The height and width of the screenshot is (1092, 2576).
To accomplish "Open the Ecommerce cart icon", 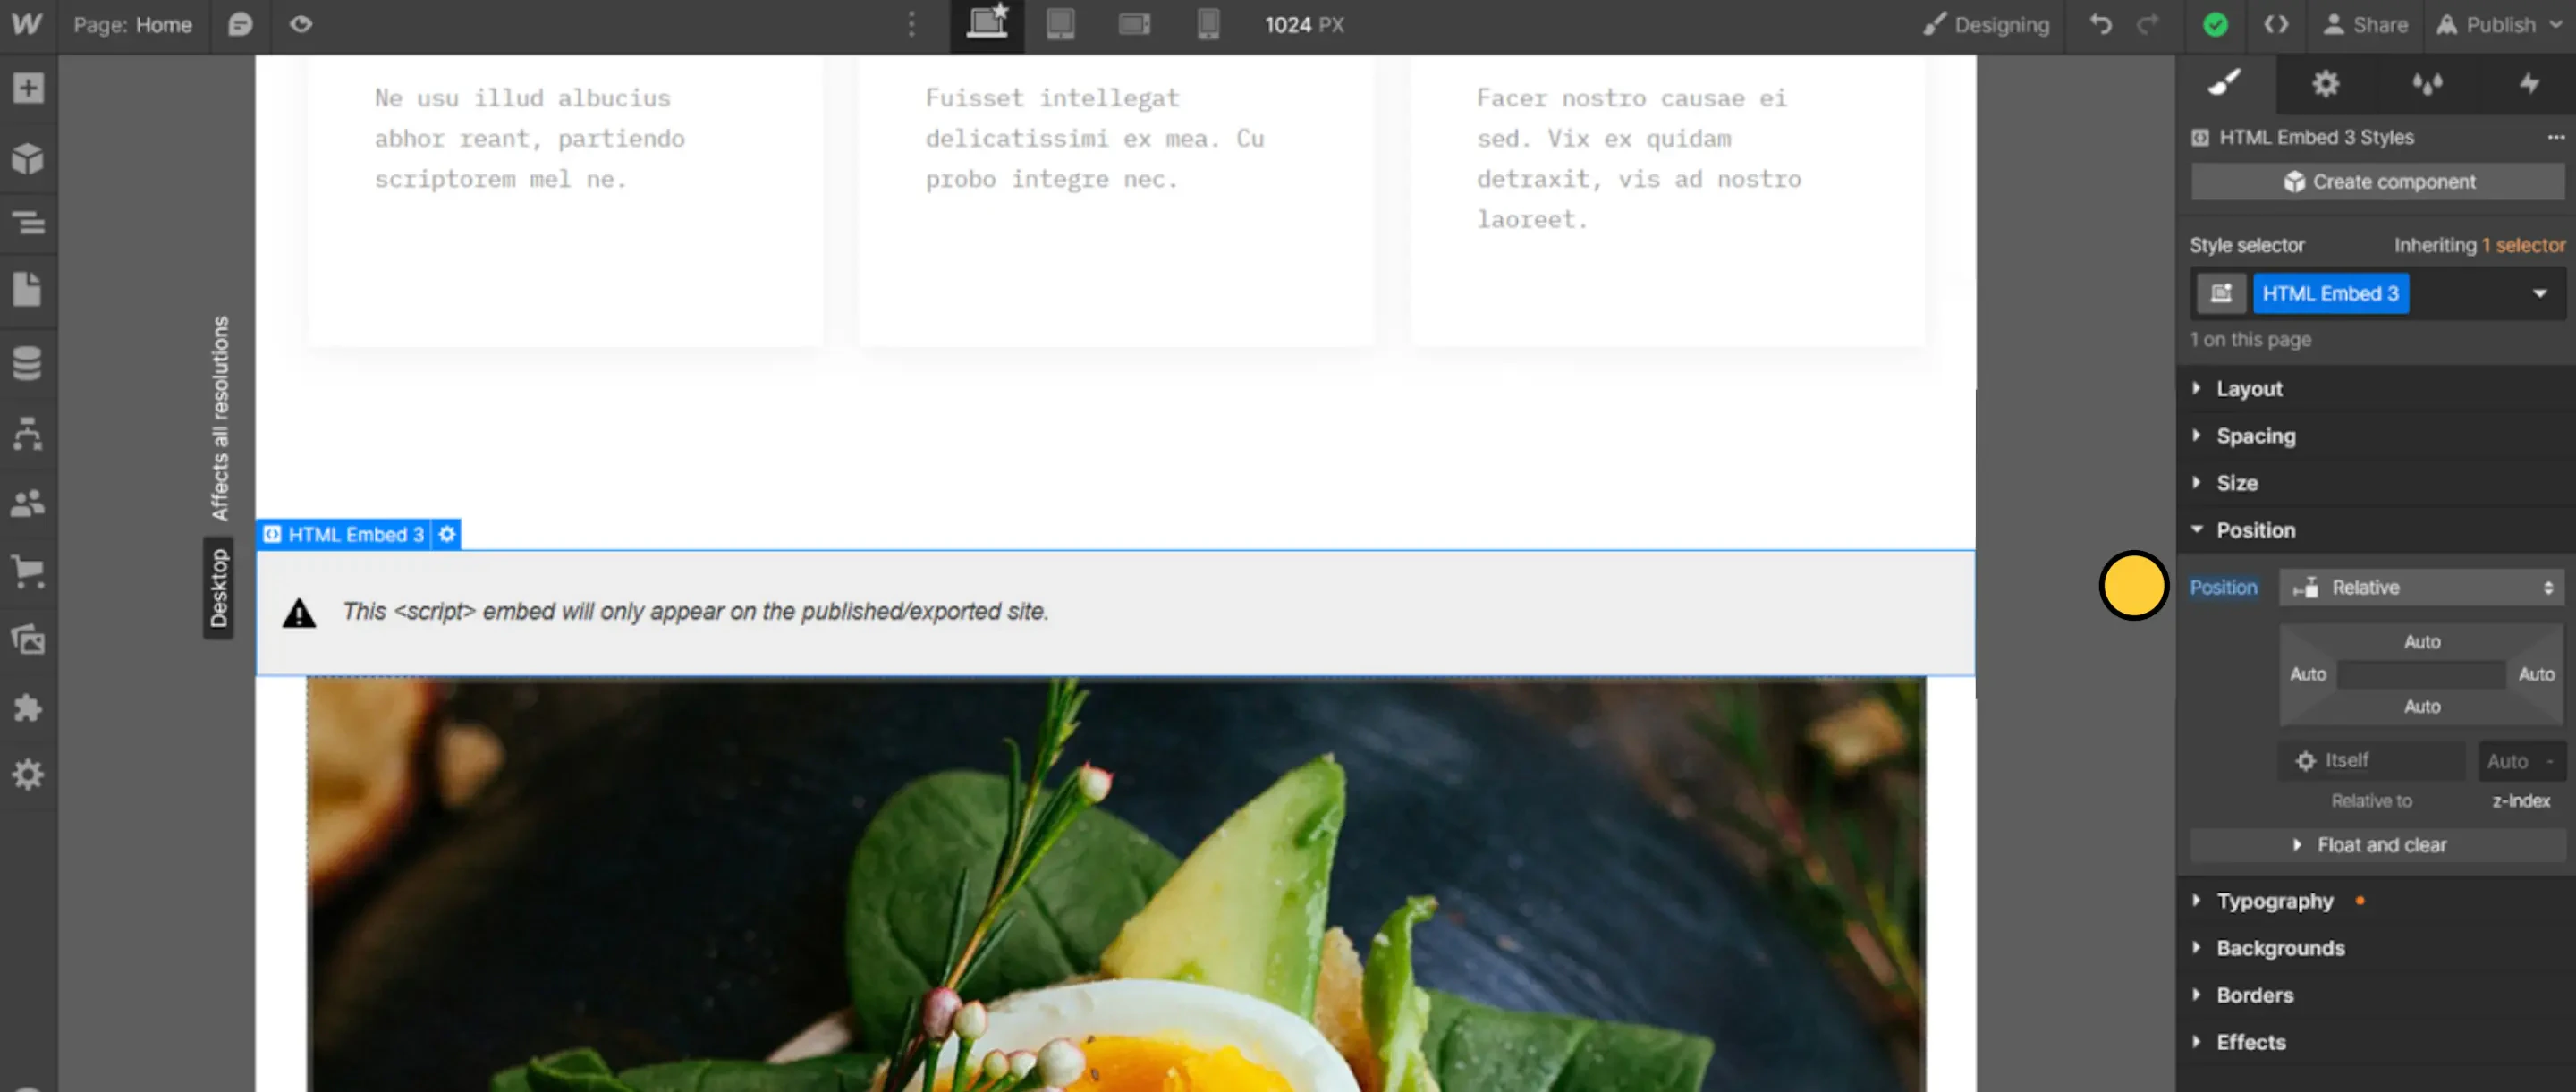I will (28, 572).
